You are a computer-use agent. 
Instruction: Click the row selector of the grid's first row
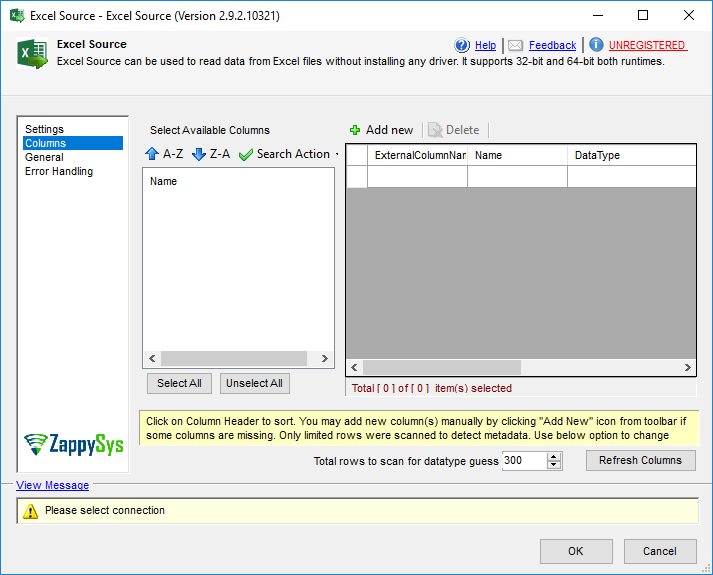point(357,176)
